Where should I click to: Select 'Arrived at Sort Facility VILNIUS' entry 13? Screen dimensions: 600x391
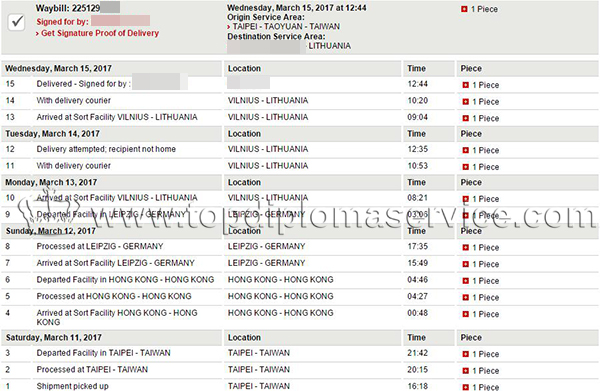click(x=117, y=117)
